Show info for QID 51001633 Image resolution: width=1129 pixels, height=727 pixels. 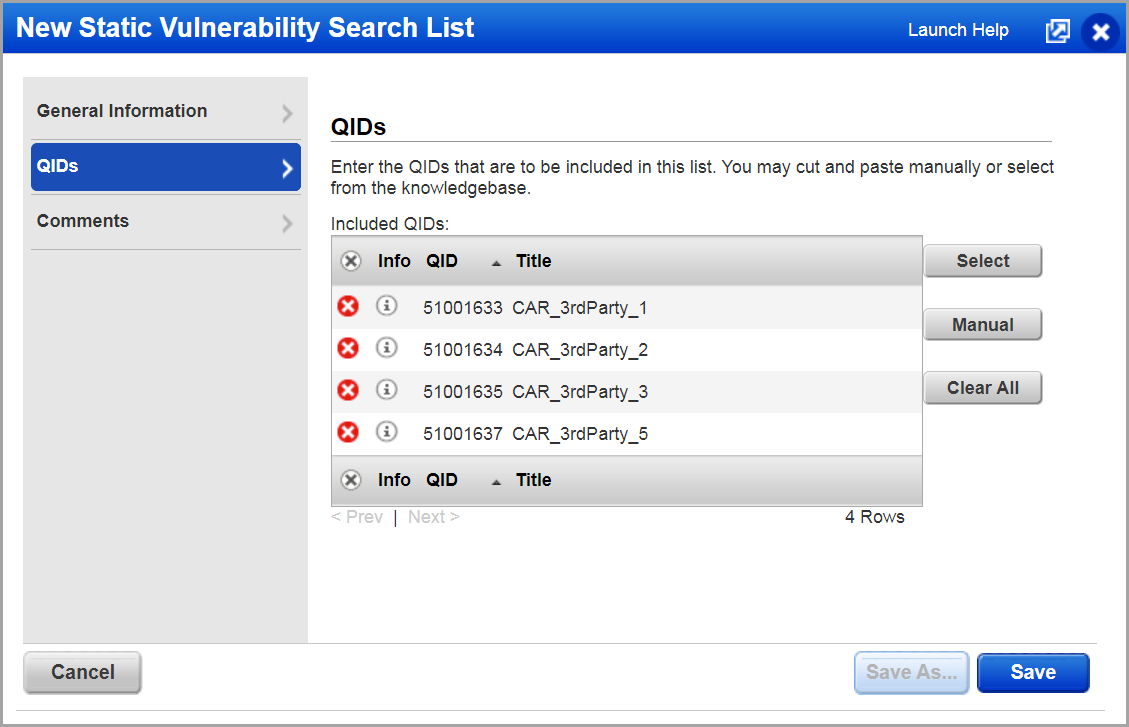point(387,306)
